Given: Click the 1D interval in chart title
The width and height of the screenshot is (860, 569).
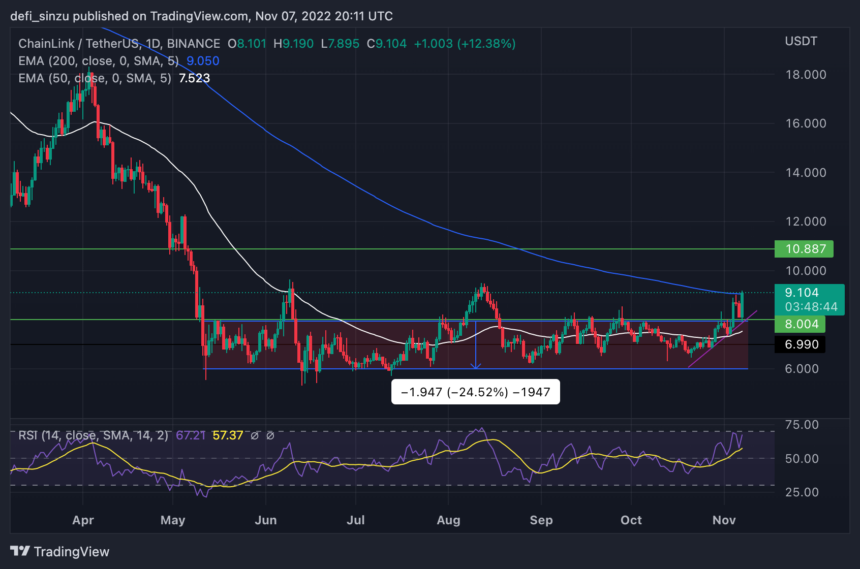Looking at the screenshot, I should (158, 44).
